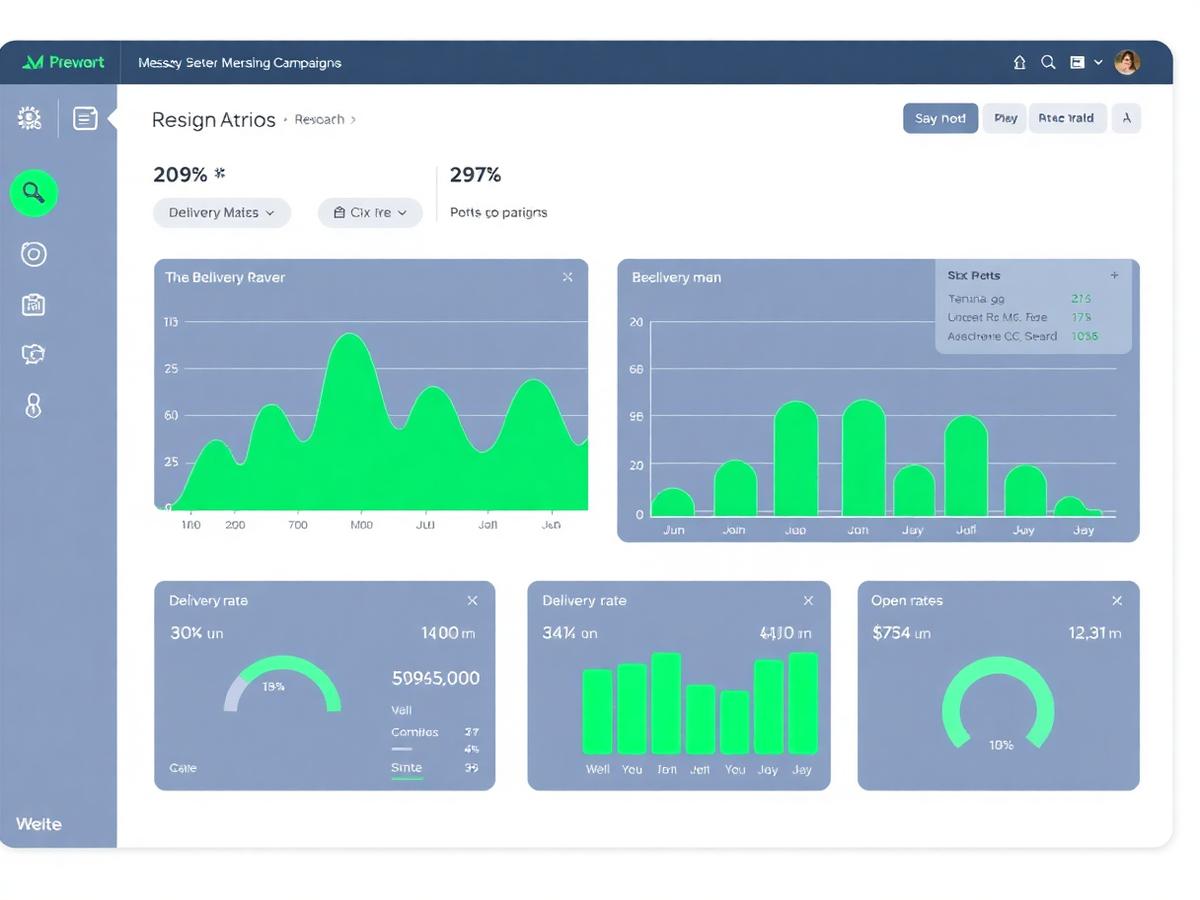Click the Say notl button
The image size is (1200, 900).
[940, 118]
